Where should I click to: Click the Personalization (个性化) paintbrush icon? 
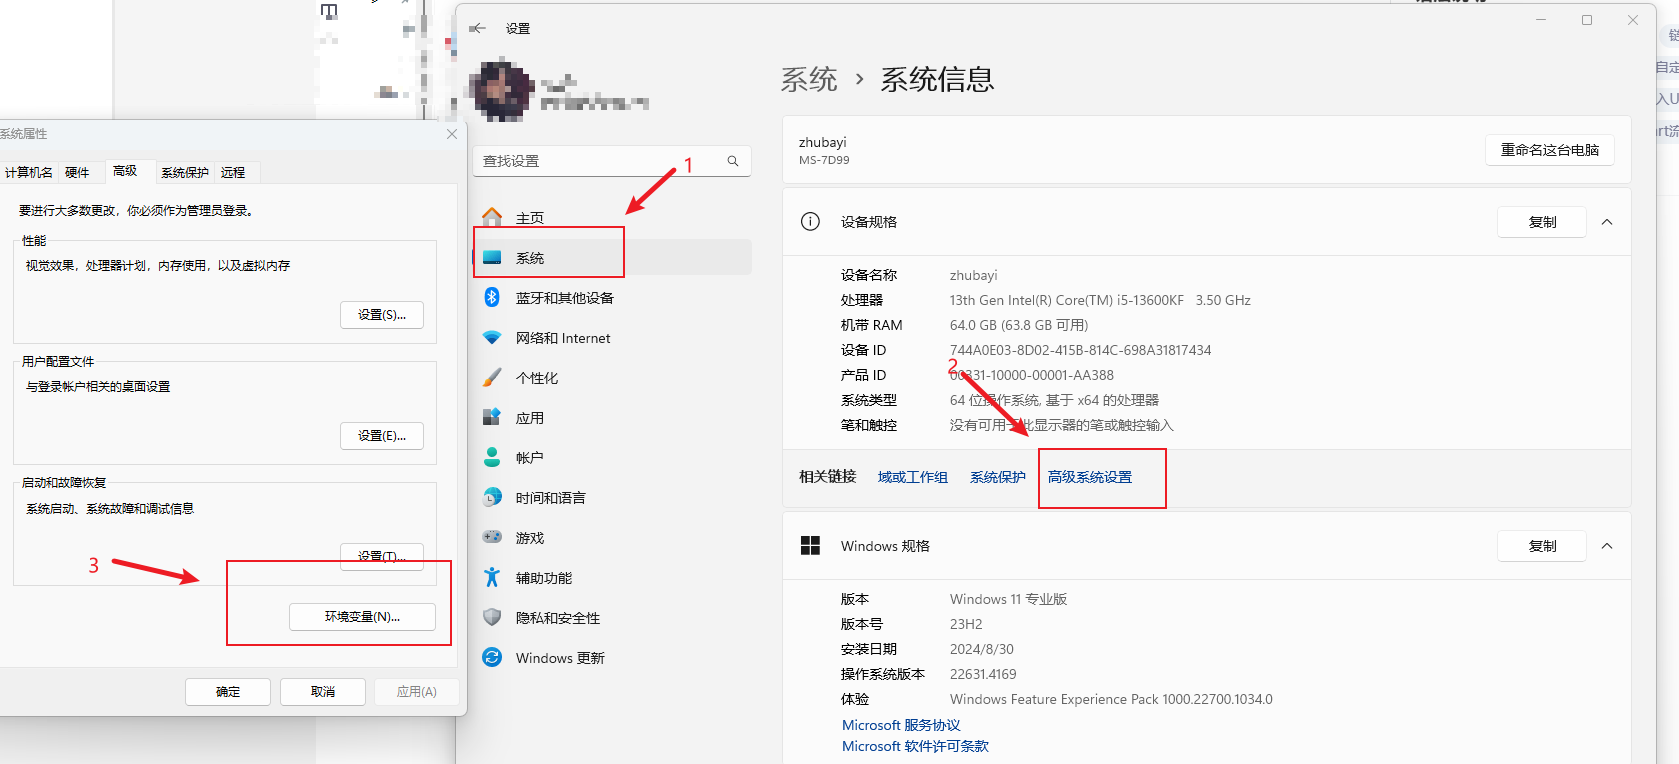point(492,377)
